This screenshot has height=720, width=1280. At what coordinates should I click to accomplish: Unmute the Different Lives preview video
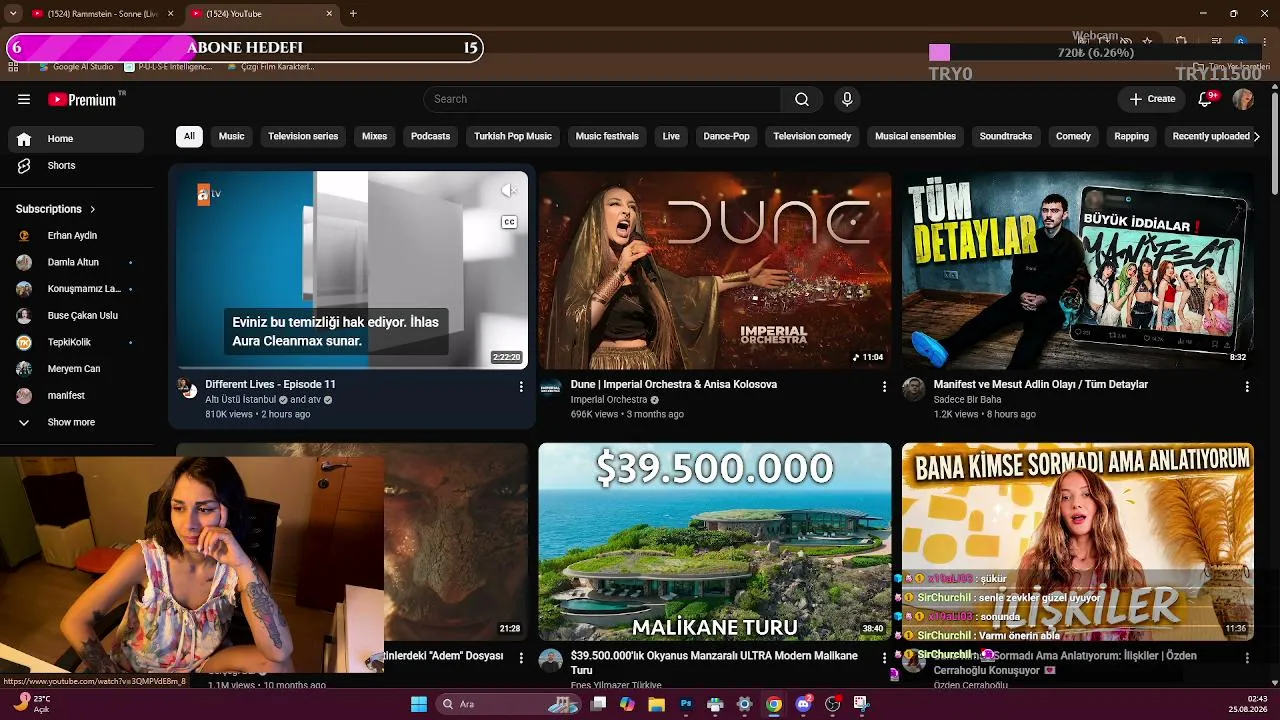click(x=509, y=191)
